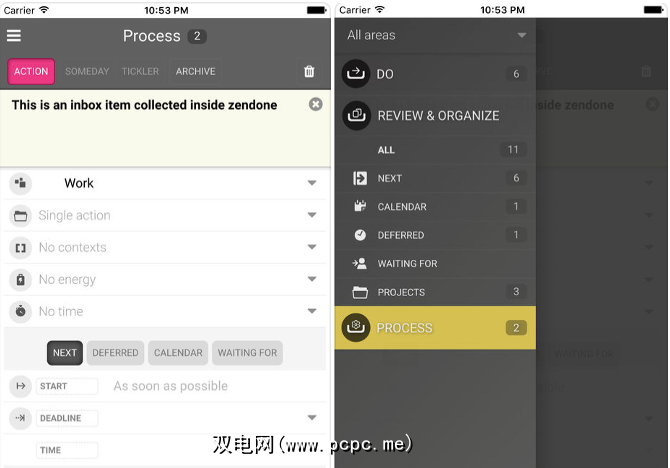This screenshot has width=670, height=468.
Task: Select the DEFERRED status toggle
Action: 115,353
